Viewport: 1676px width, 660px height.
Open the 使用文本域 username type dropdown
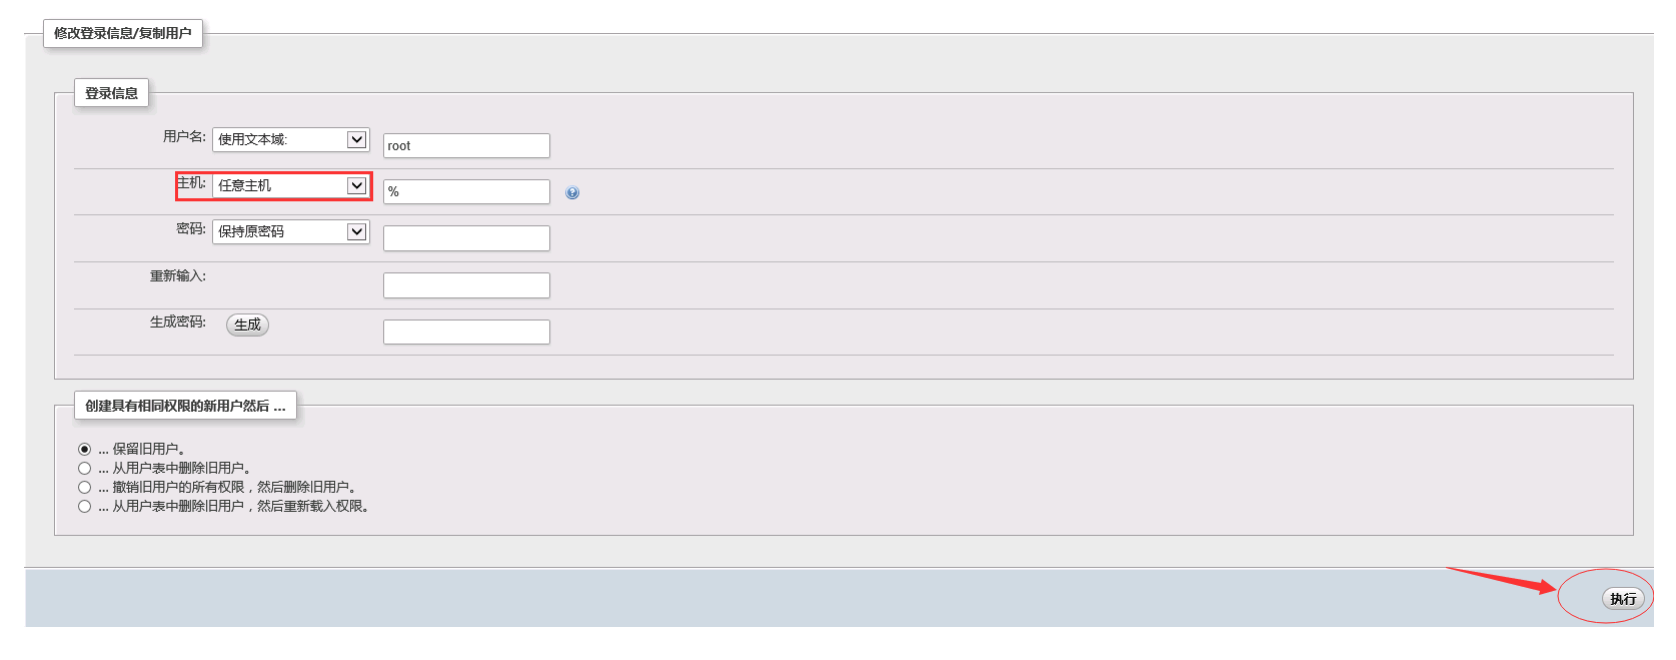click(x=291, y=140)
